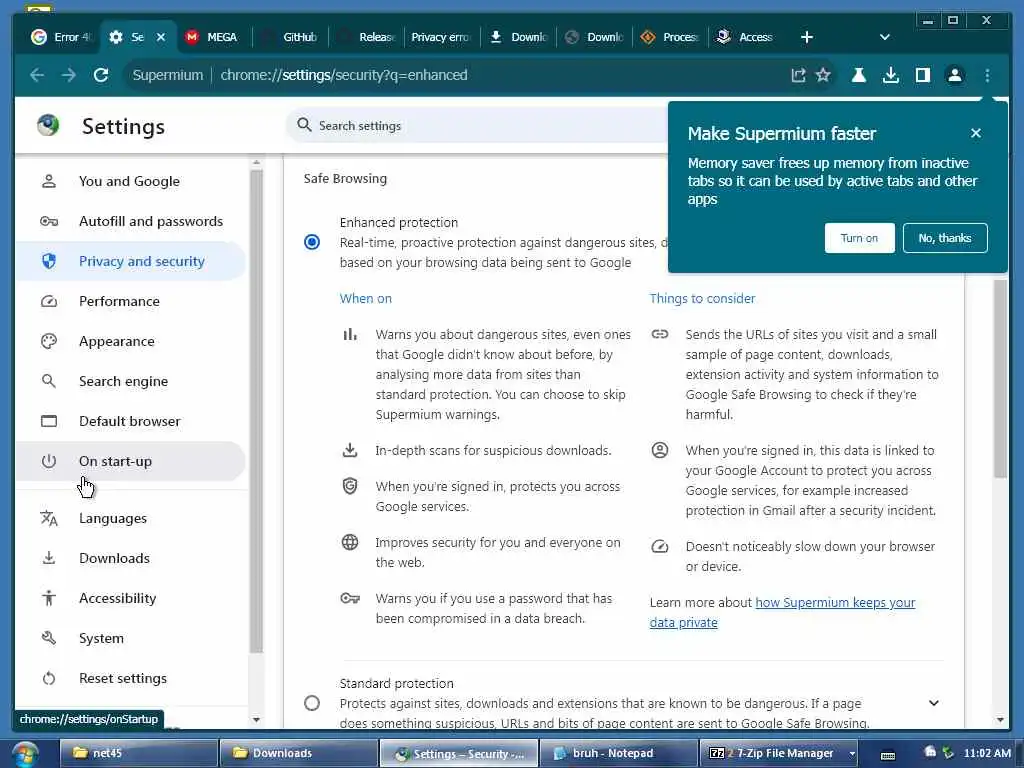Viewport: 1024px width, 768px height.
Task: Open Search engine settings section
Action: pyautogui.click(x=129, y=381)
